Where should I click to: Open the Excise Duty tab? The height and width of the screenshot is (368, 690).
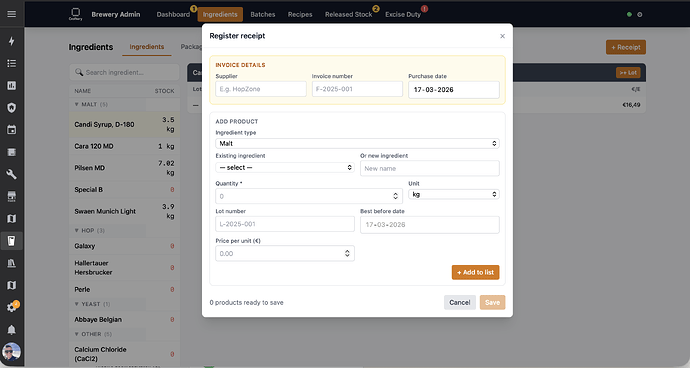(403, 15)
